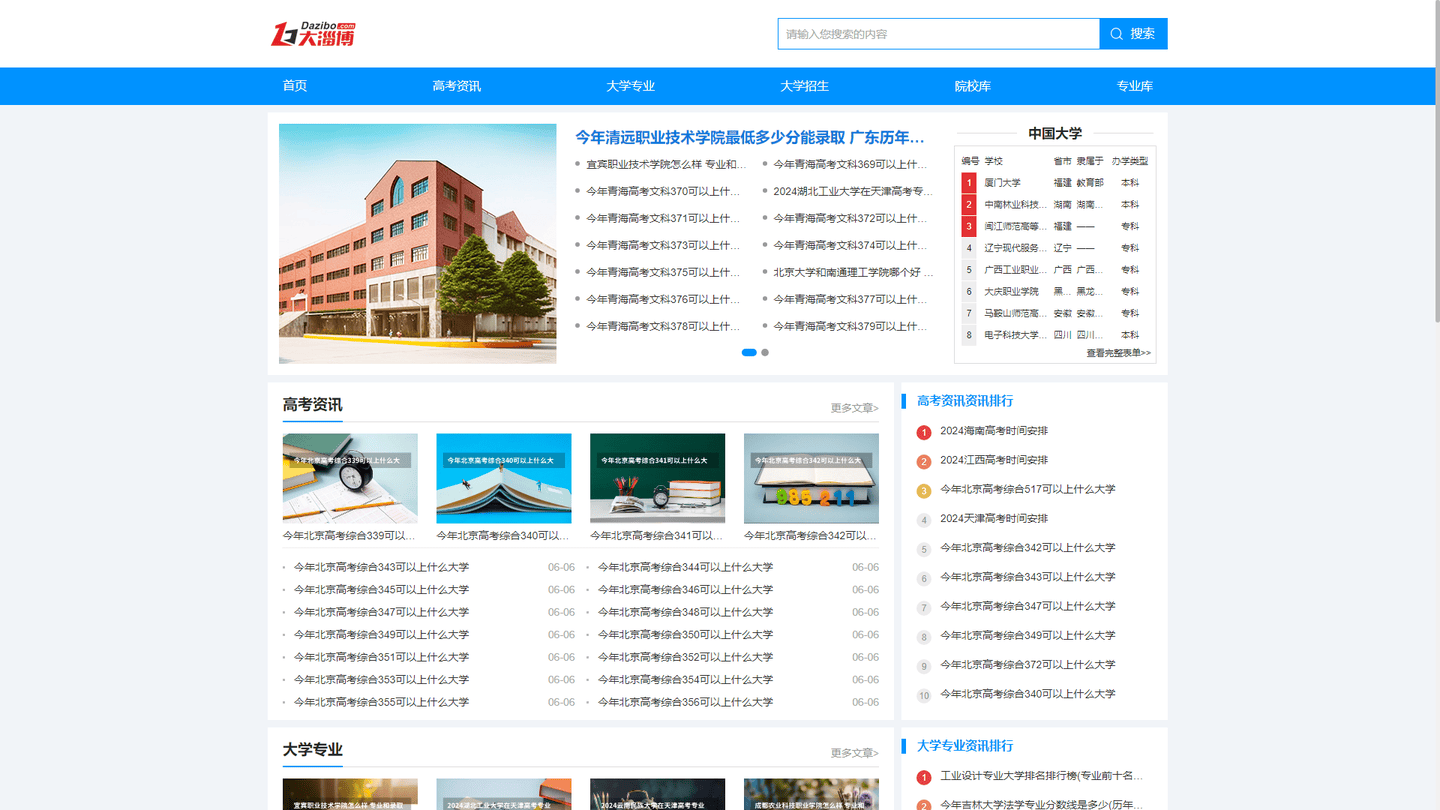
Task: Open list item 今年北京高考综合349可以上什么大学
Action: click(381, 635)
